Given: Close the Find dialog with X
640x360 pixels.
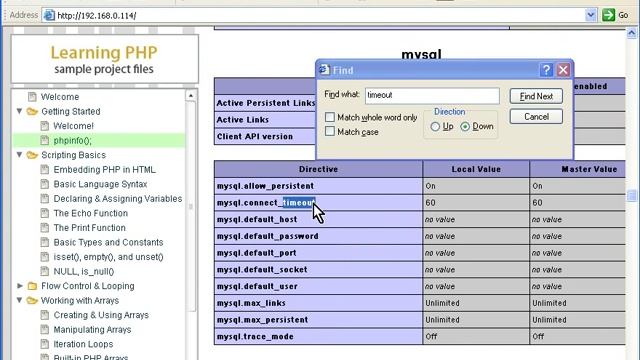Looking at the screenshot, I should 563,70.
